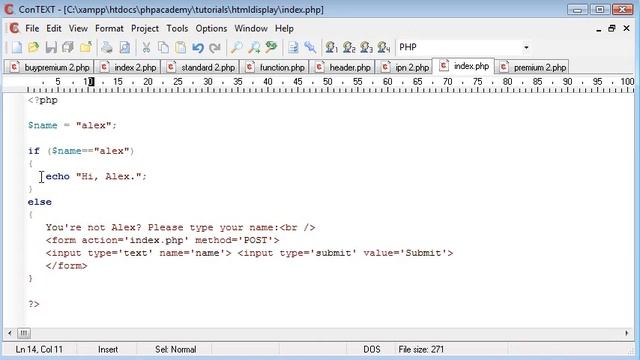Image resolution: width=640 pixels, height=360 pixels.
Task: Open the Help menu
Action: [284, 29]
